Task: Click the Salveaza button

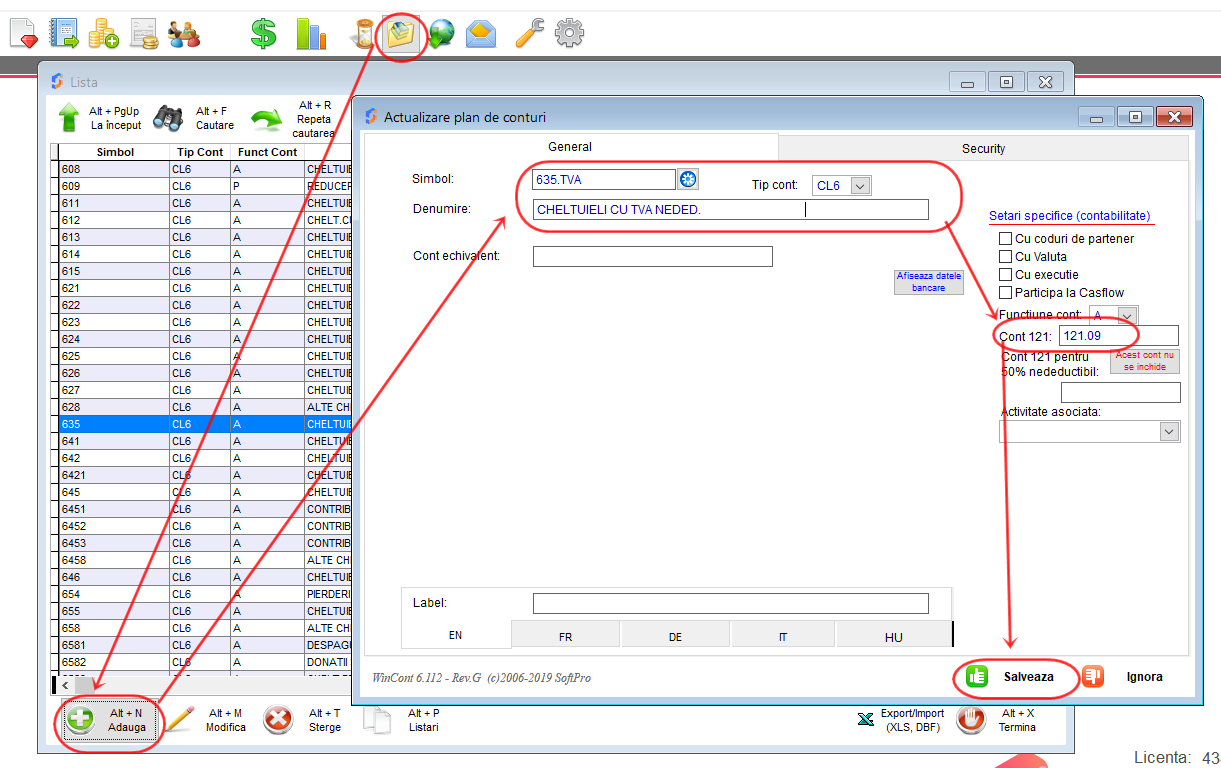Action: 1017,677
